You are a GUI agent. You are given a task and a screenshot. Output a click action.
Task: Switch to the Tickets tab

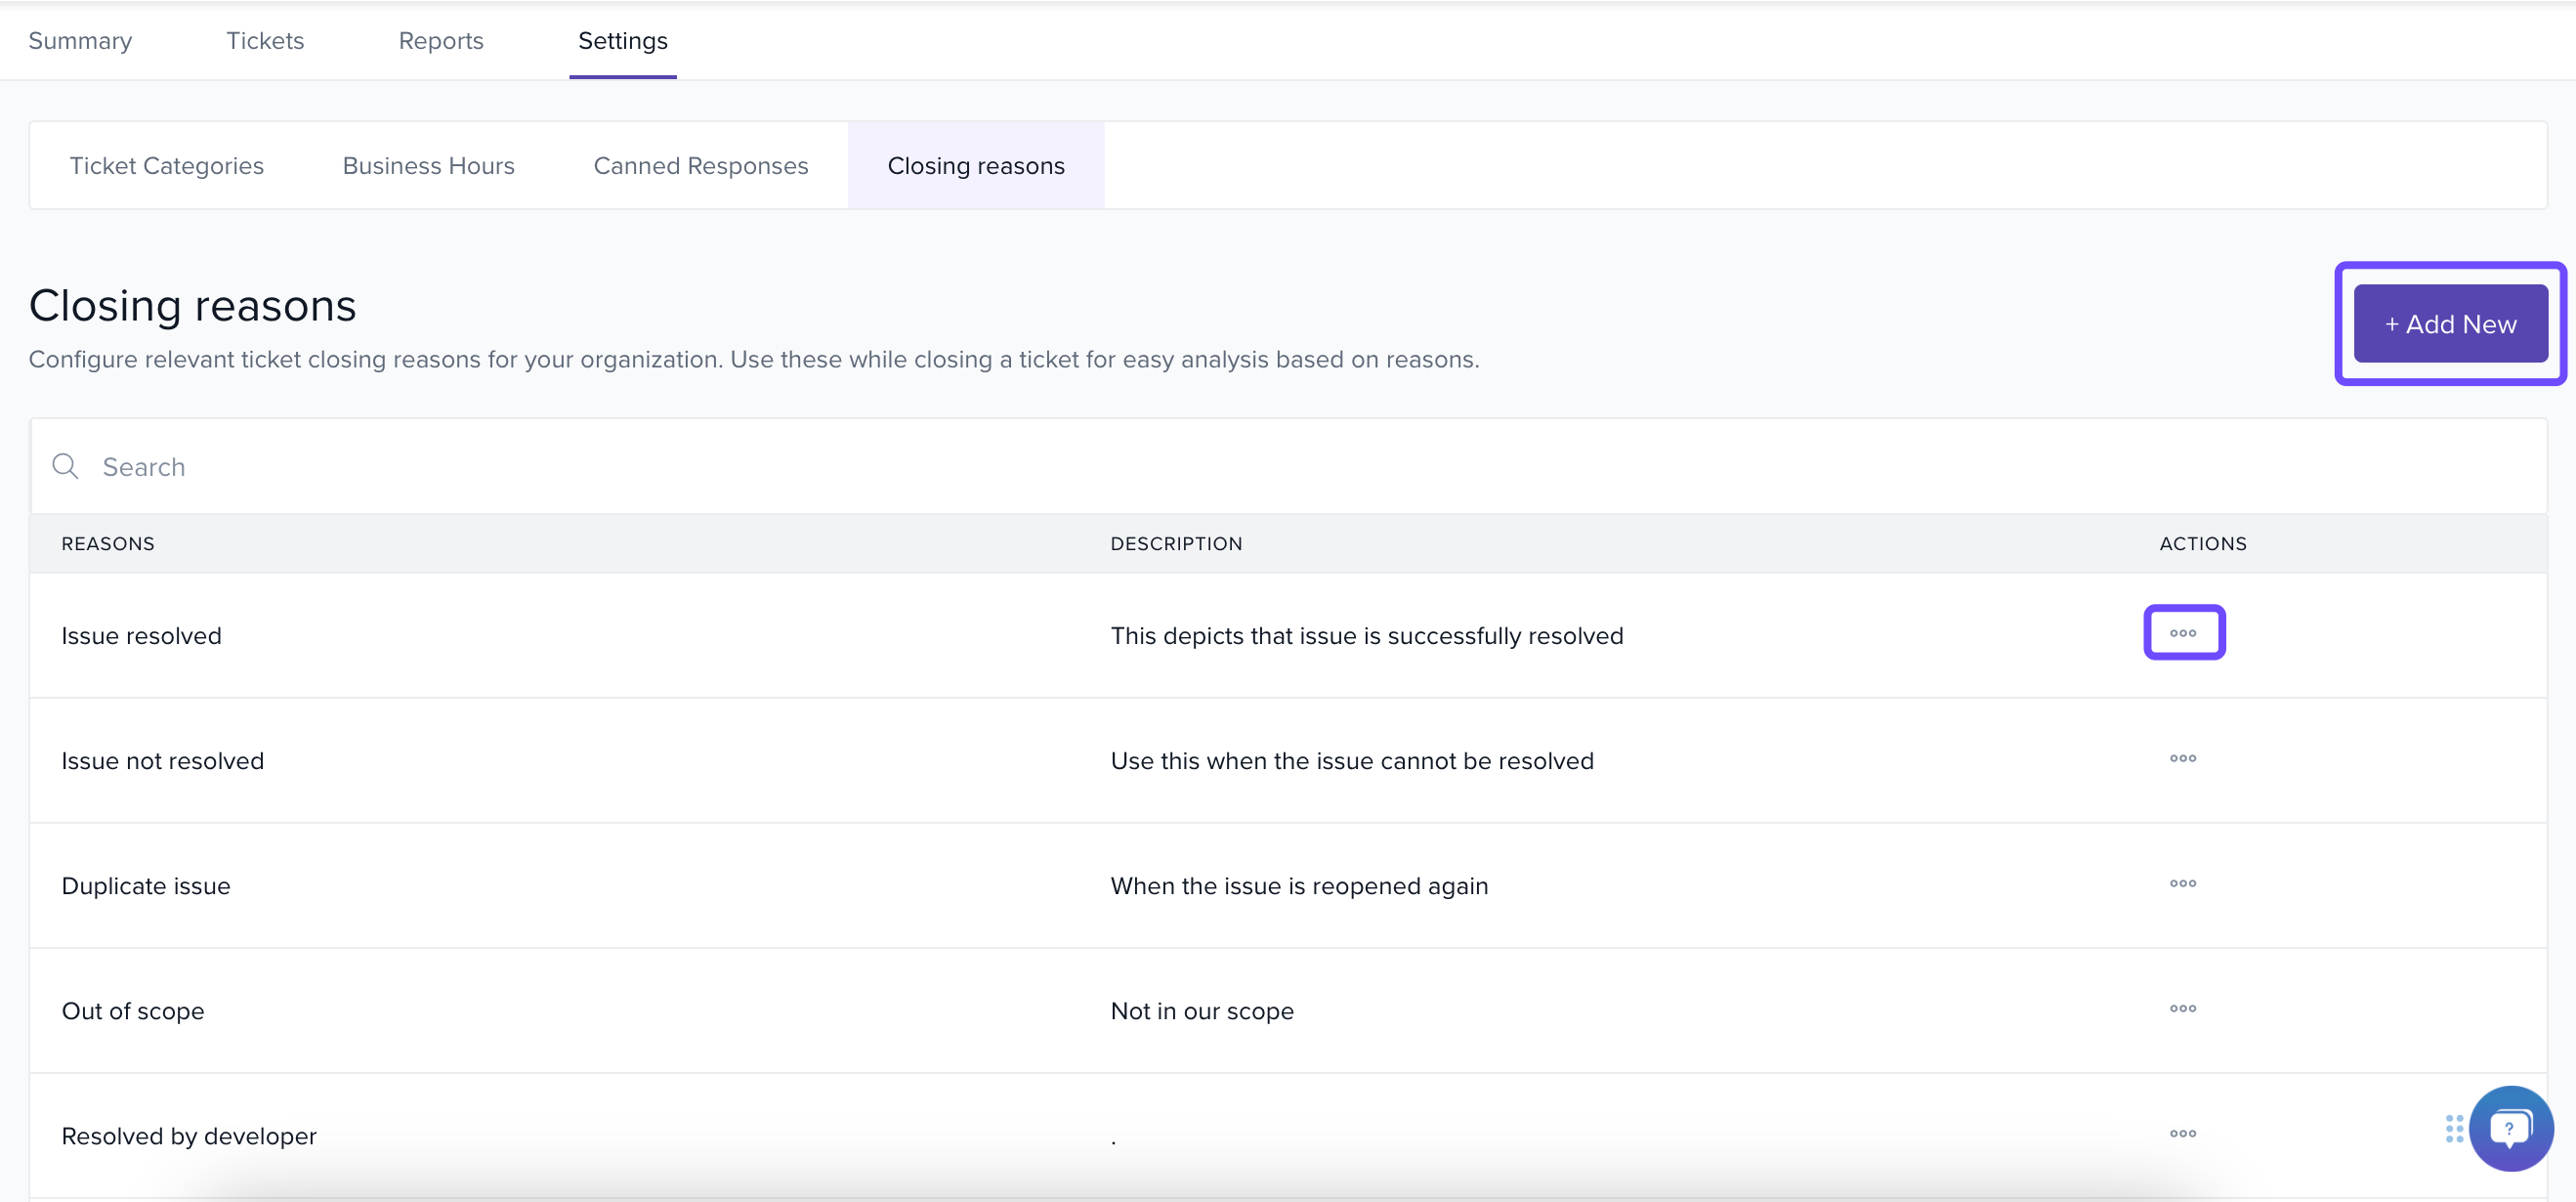265,41
